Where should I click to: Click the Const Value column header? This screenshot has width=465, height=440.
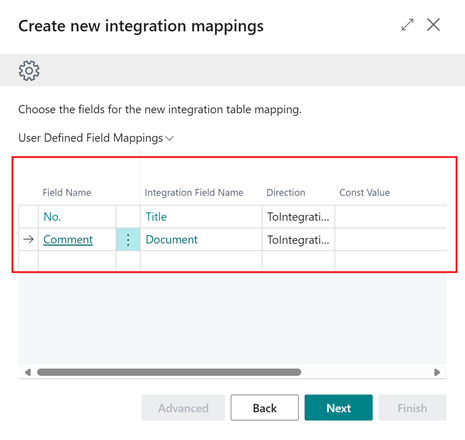coord(364,192)
